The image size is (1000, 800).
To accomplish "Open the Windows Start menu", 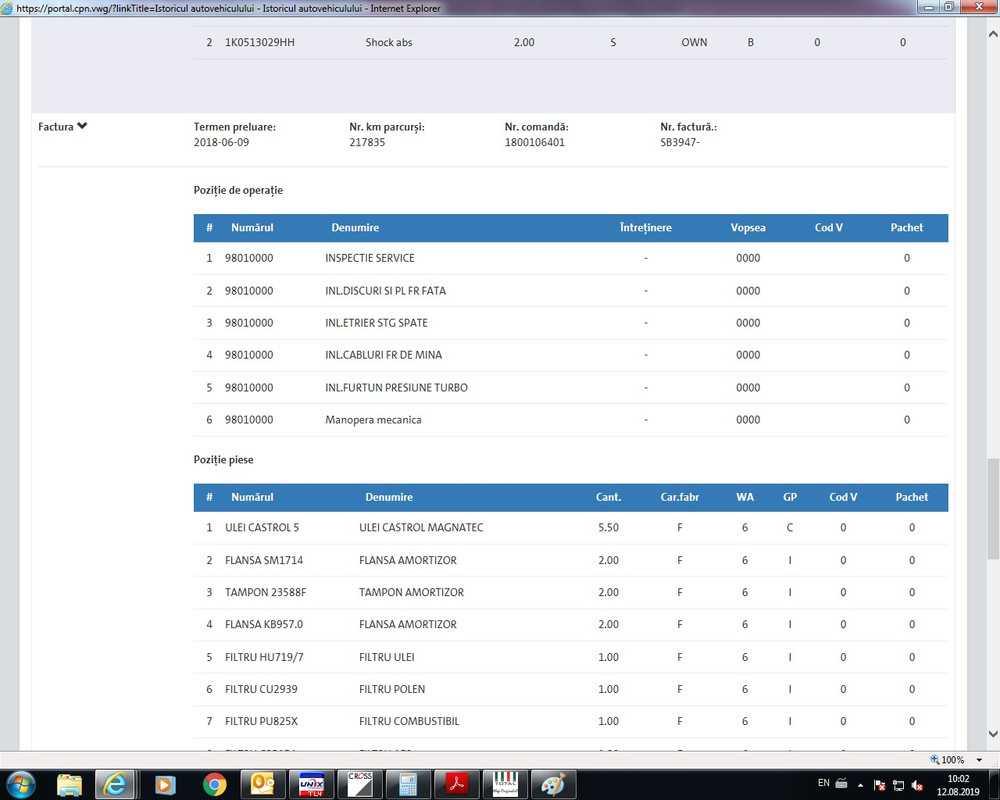I will click(20, 784).
